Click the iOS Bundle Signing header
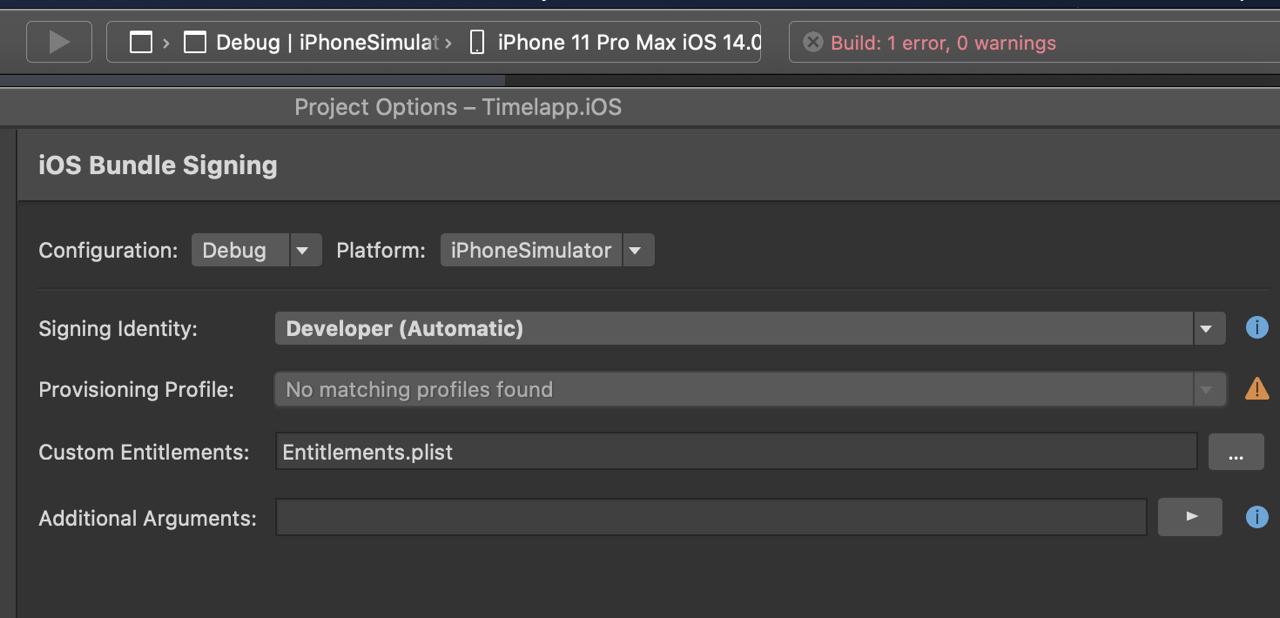The width and height of the screenshot is (1280, 618). (158, 165)
